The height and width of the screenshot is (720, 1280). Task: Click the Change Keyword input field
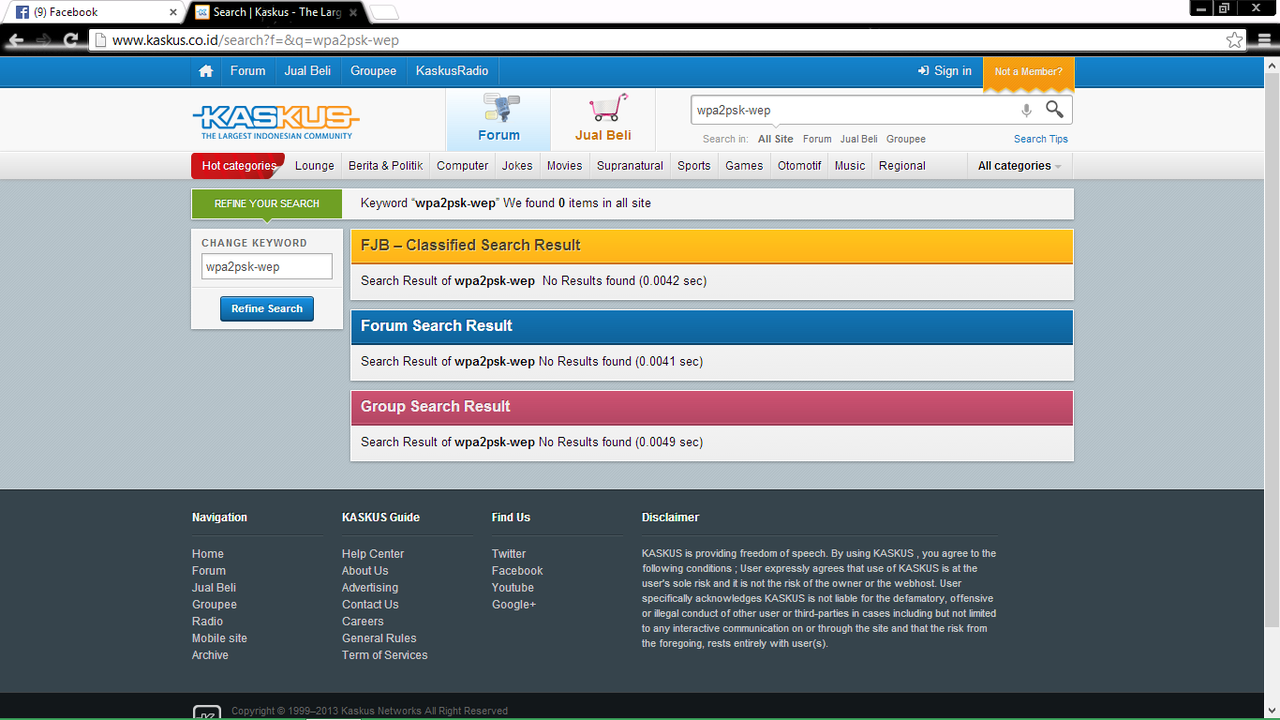(x=267, y=267)
